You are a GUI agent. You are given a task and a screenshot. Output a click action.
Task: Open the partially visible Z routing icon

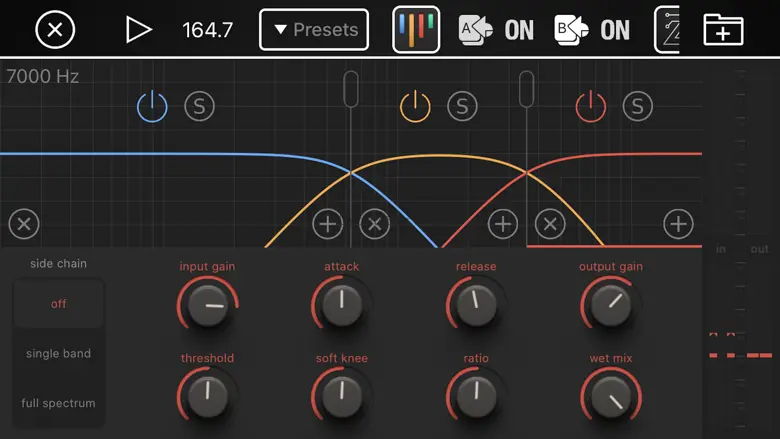(667, 30)
